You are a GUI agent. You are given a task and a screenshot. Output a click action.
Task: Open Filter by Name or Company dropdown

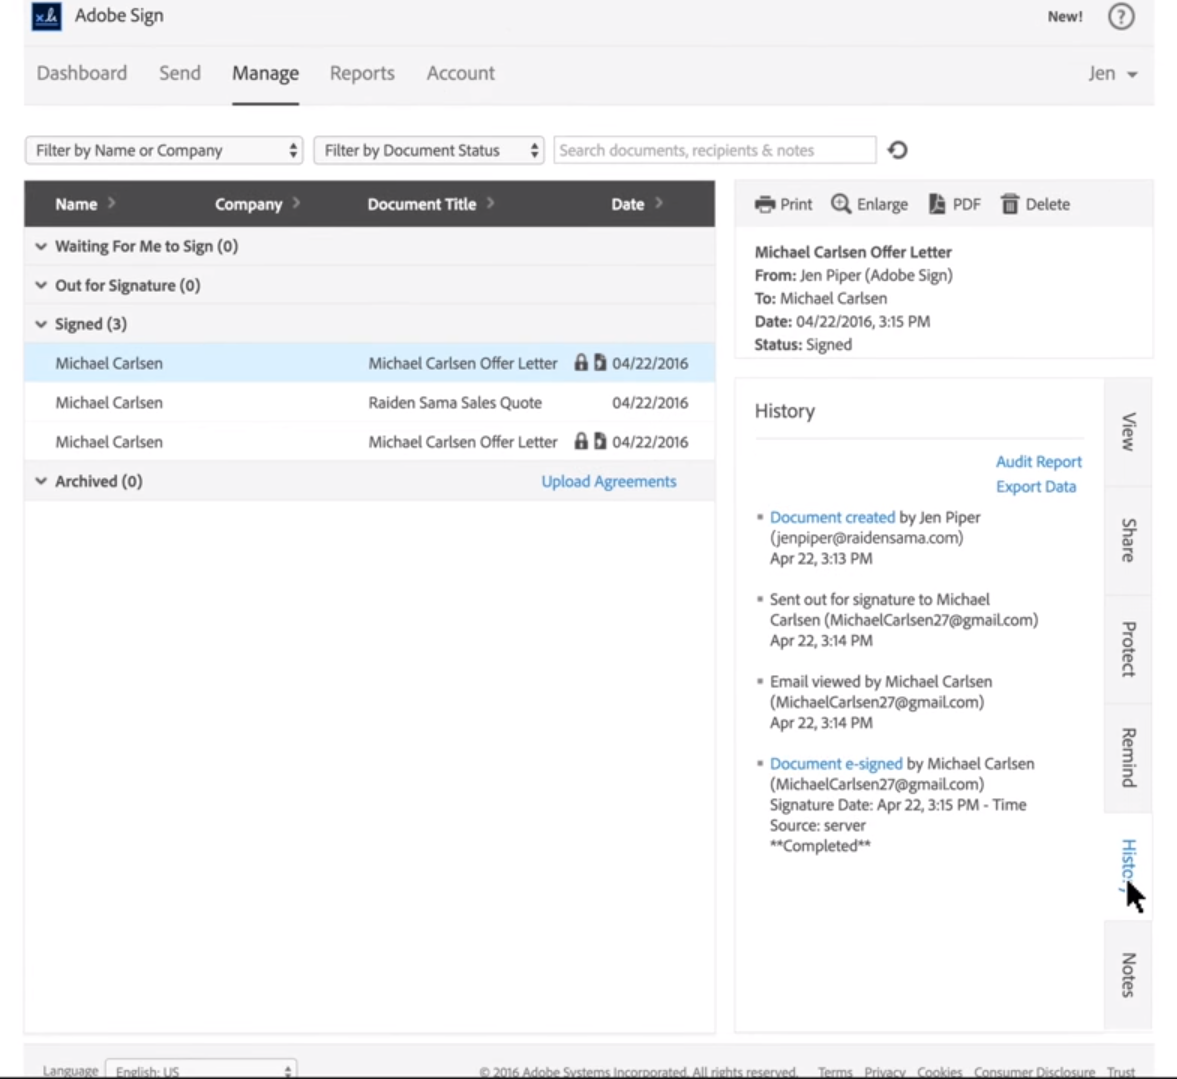click(164, 150)
